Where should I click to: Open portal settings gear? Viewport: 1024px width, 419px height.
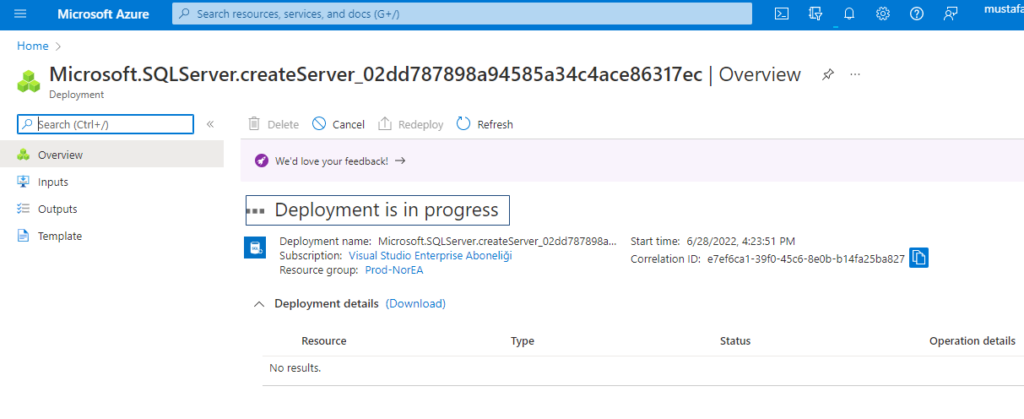click(x=883, y=14)
